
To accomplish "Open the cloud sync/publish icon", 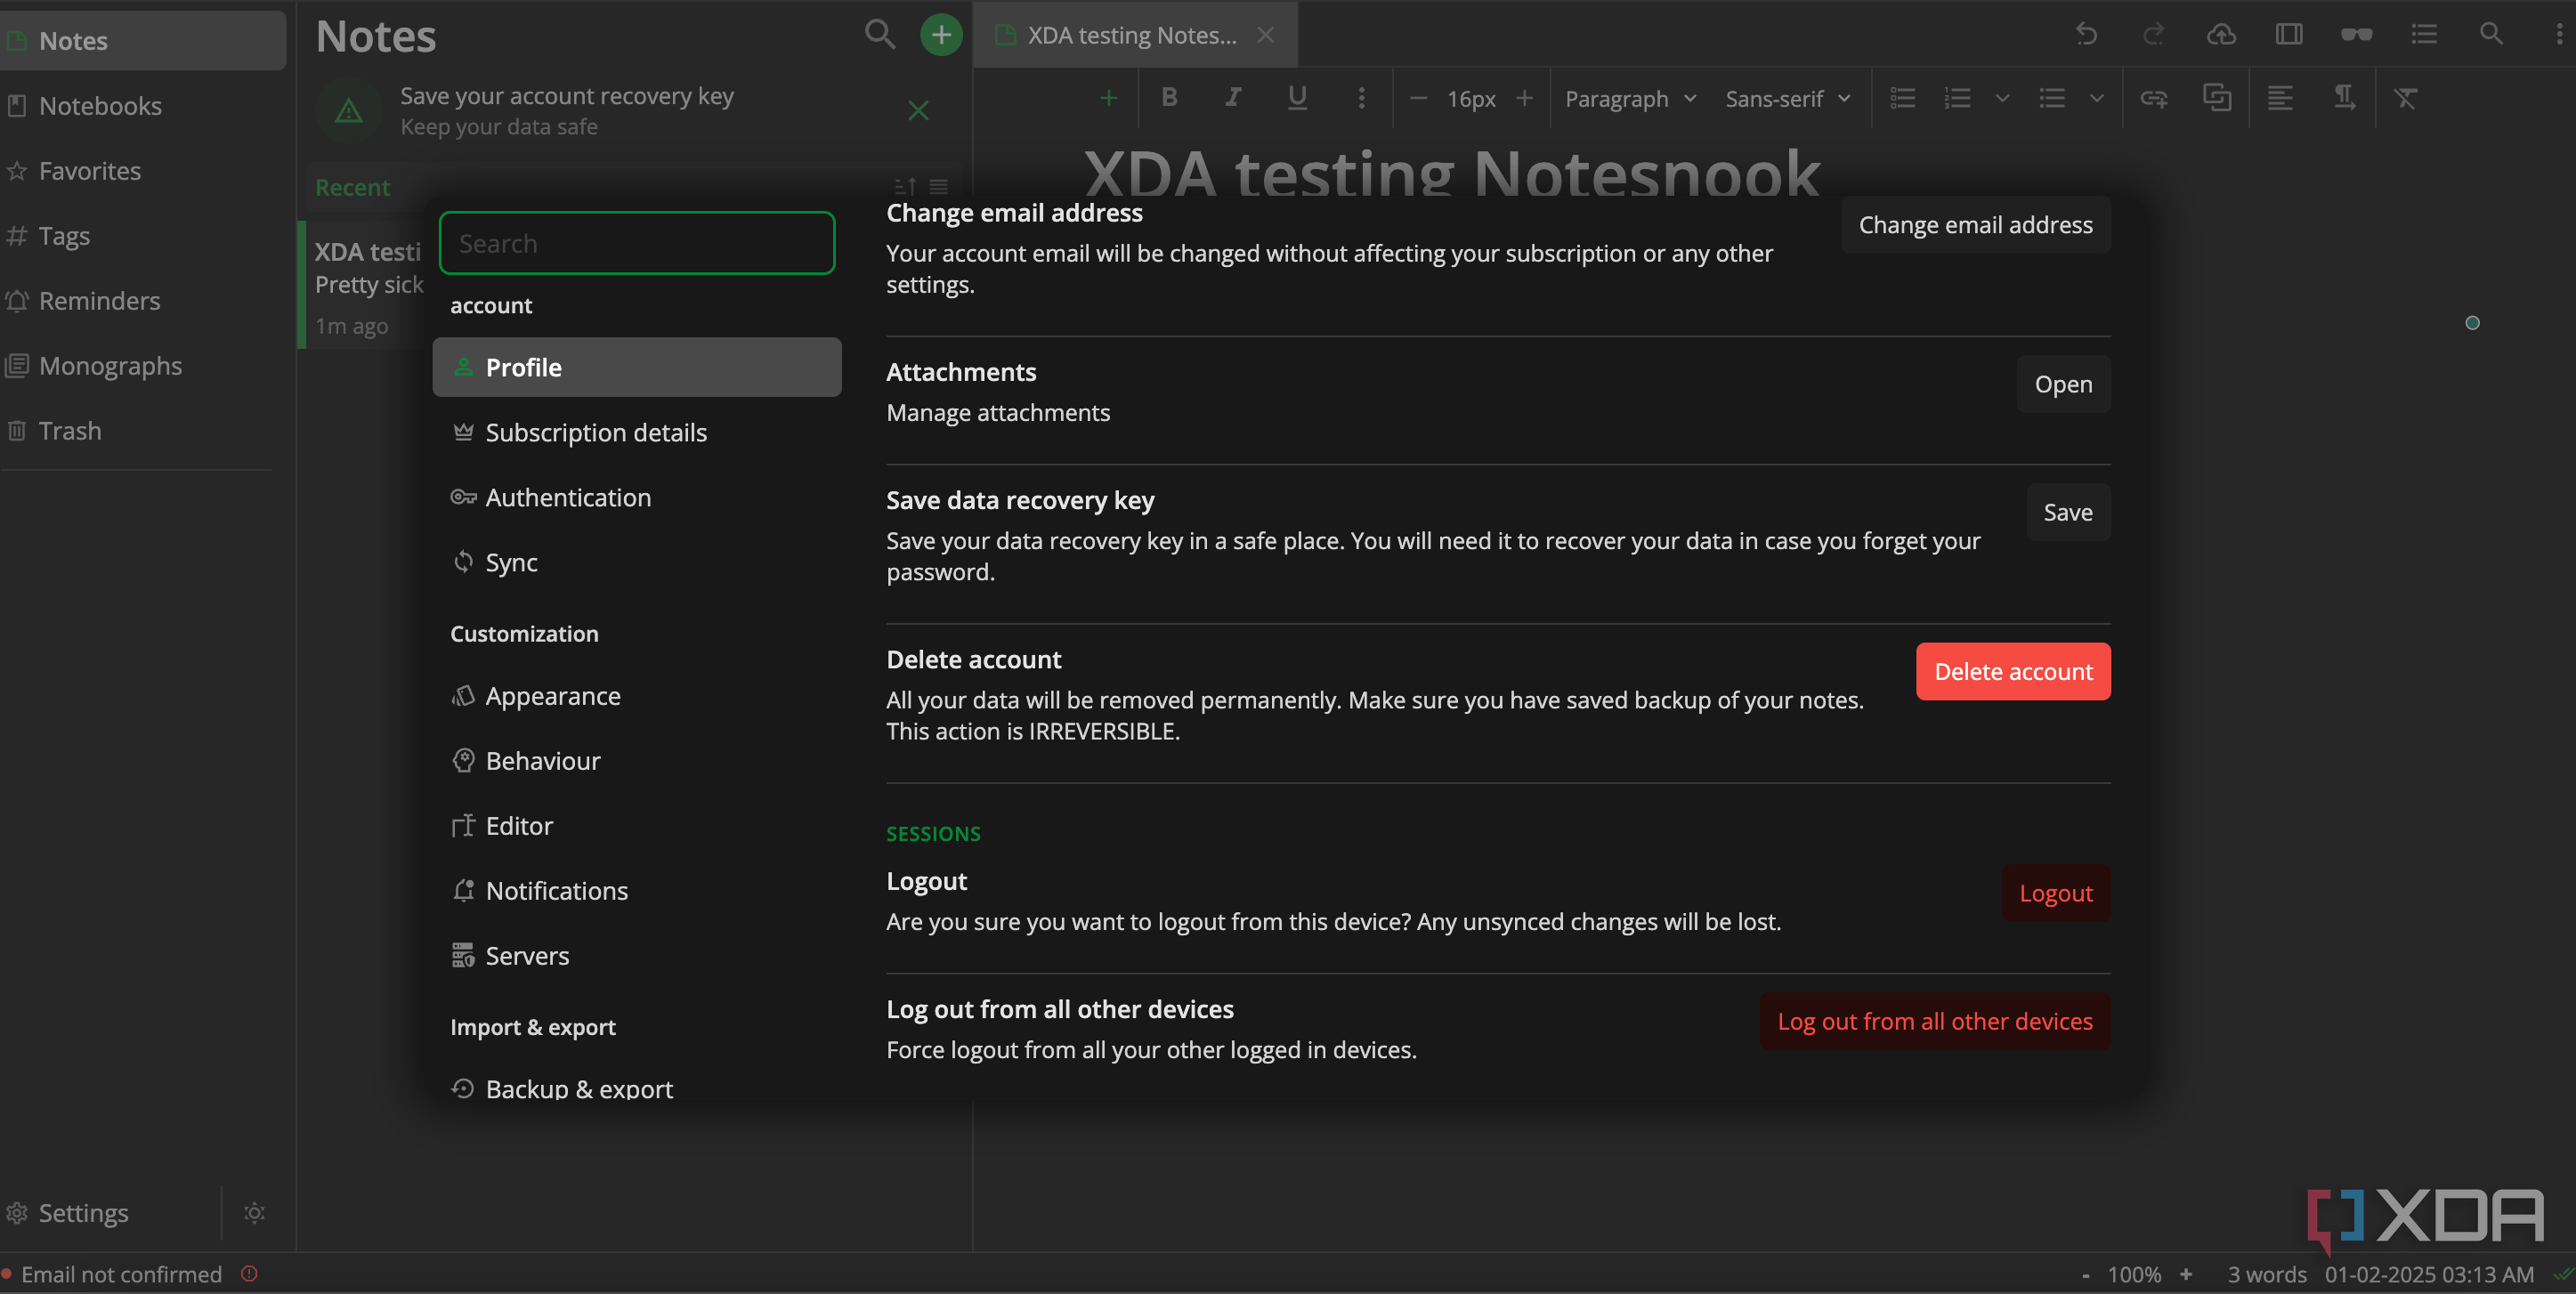I will pos(2221,34).
